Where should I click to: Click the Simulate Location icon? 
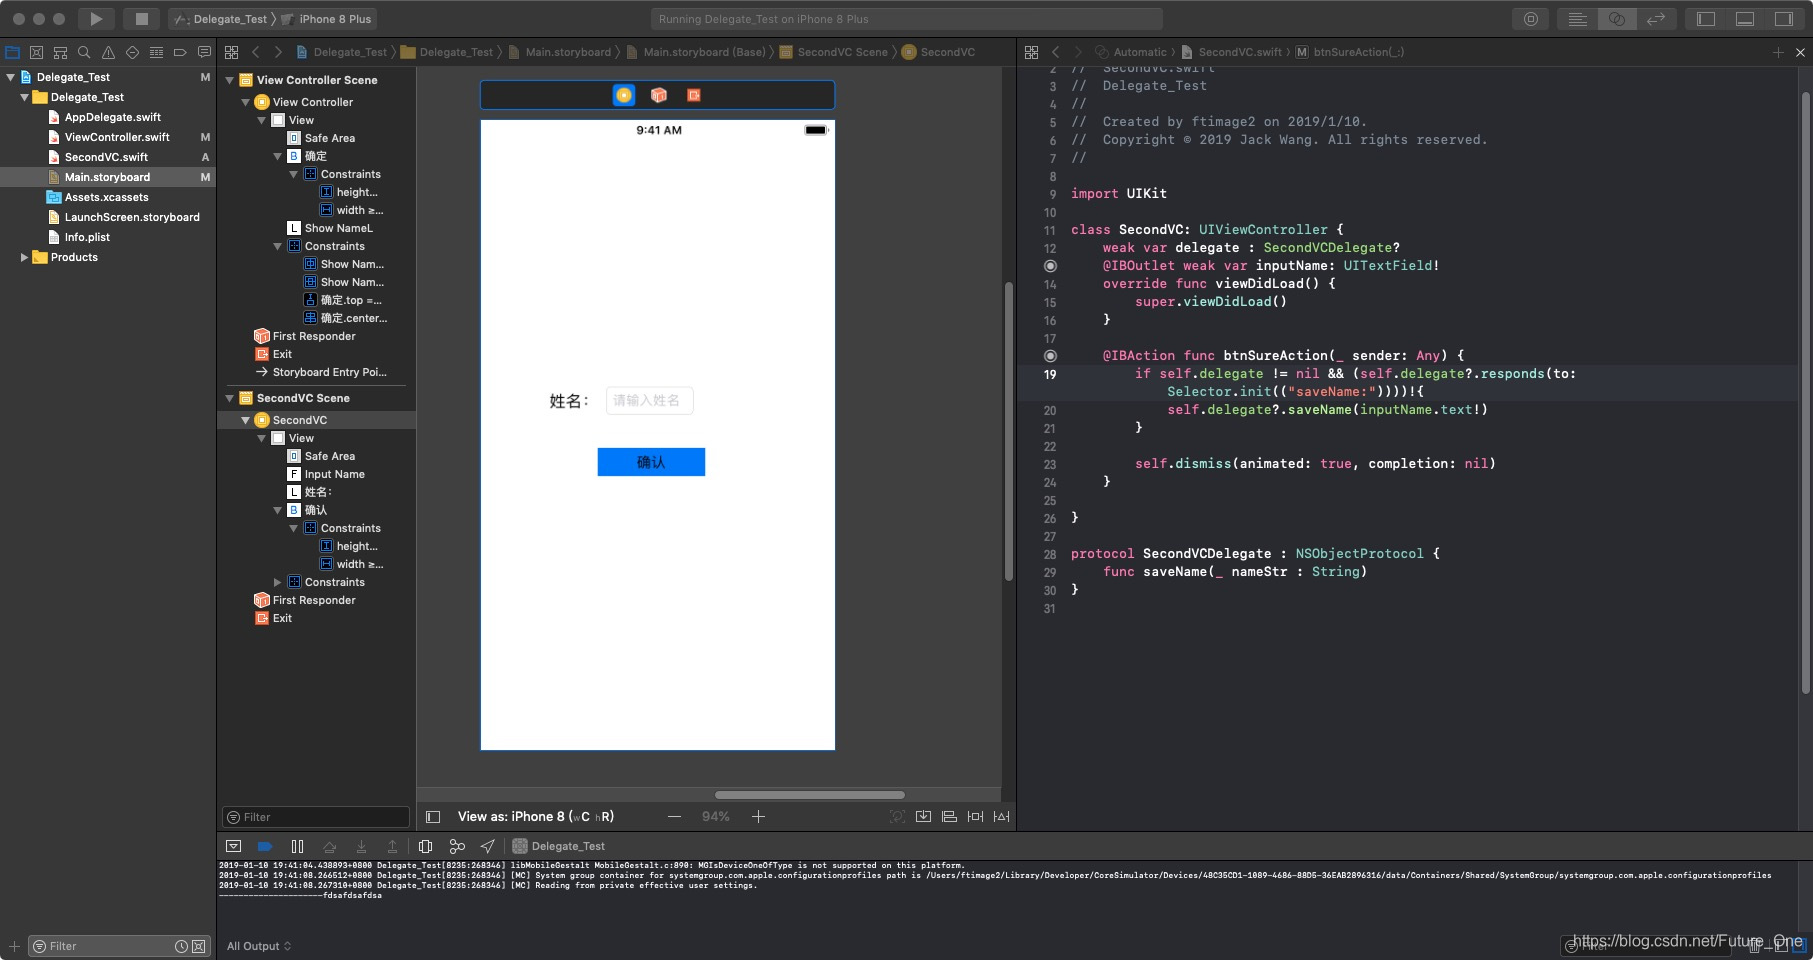click(x=488, y=846)
